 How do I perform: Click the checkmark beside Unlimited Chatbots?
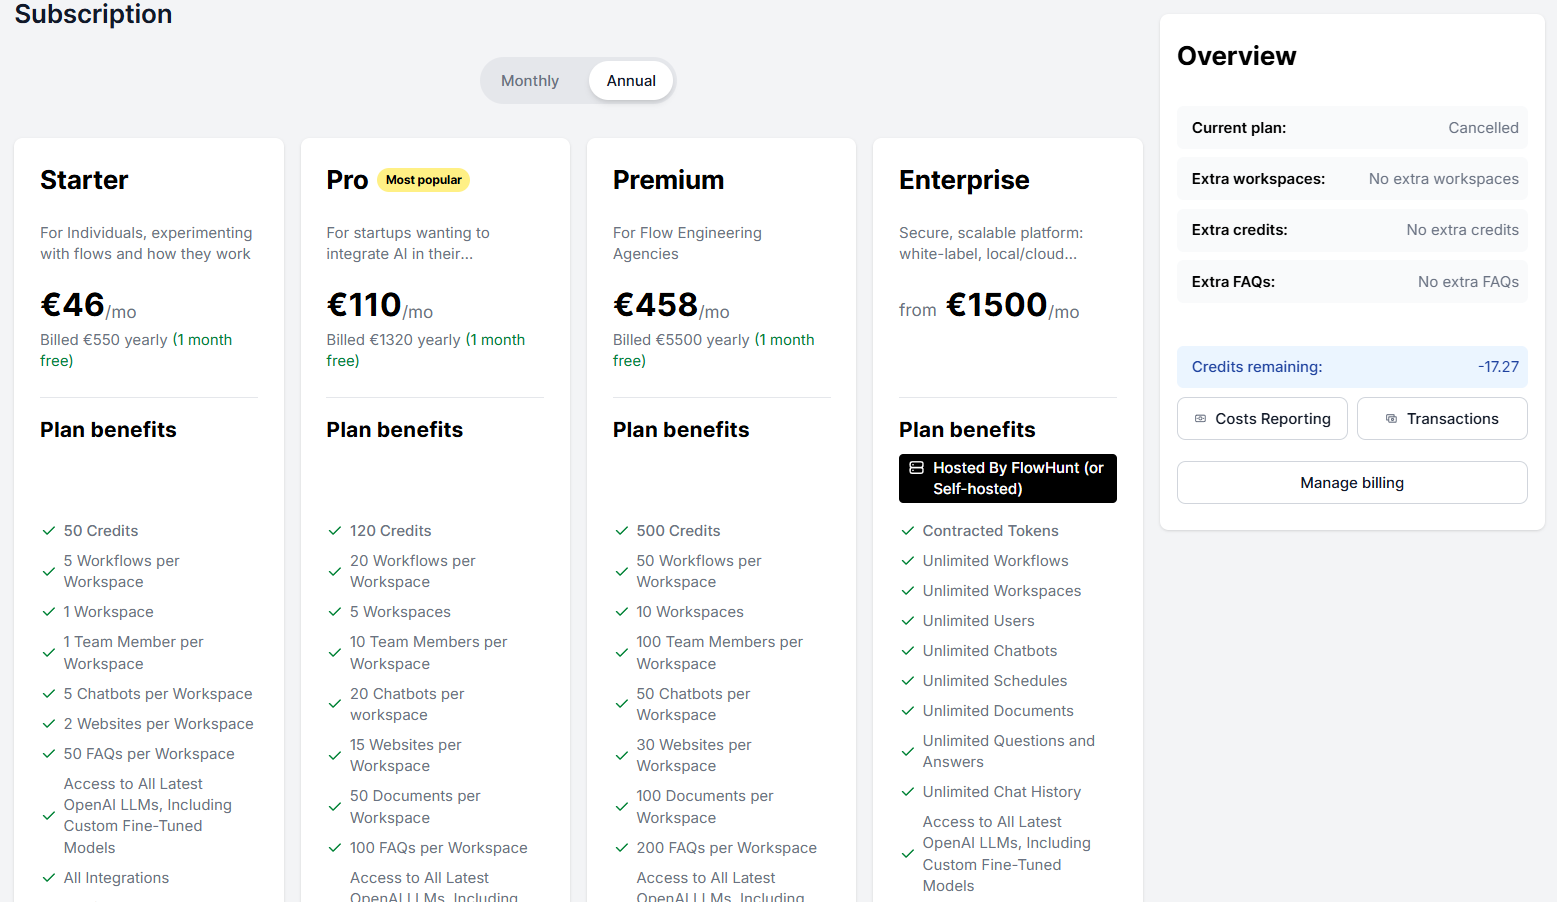(x=908, y=651)
